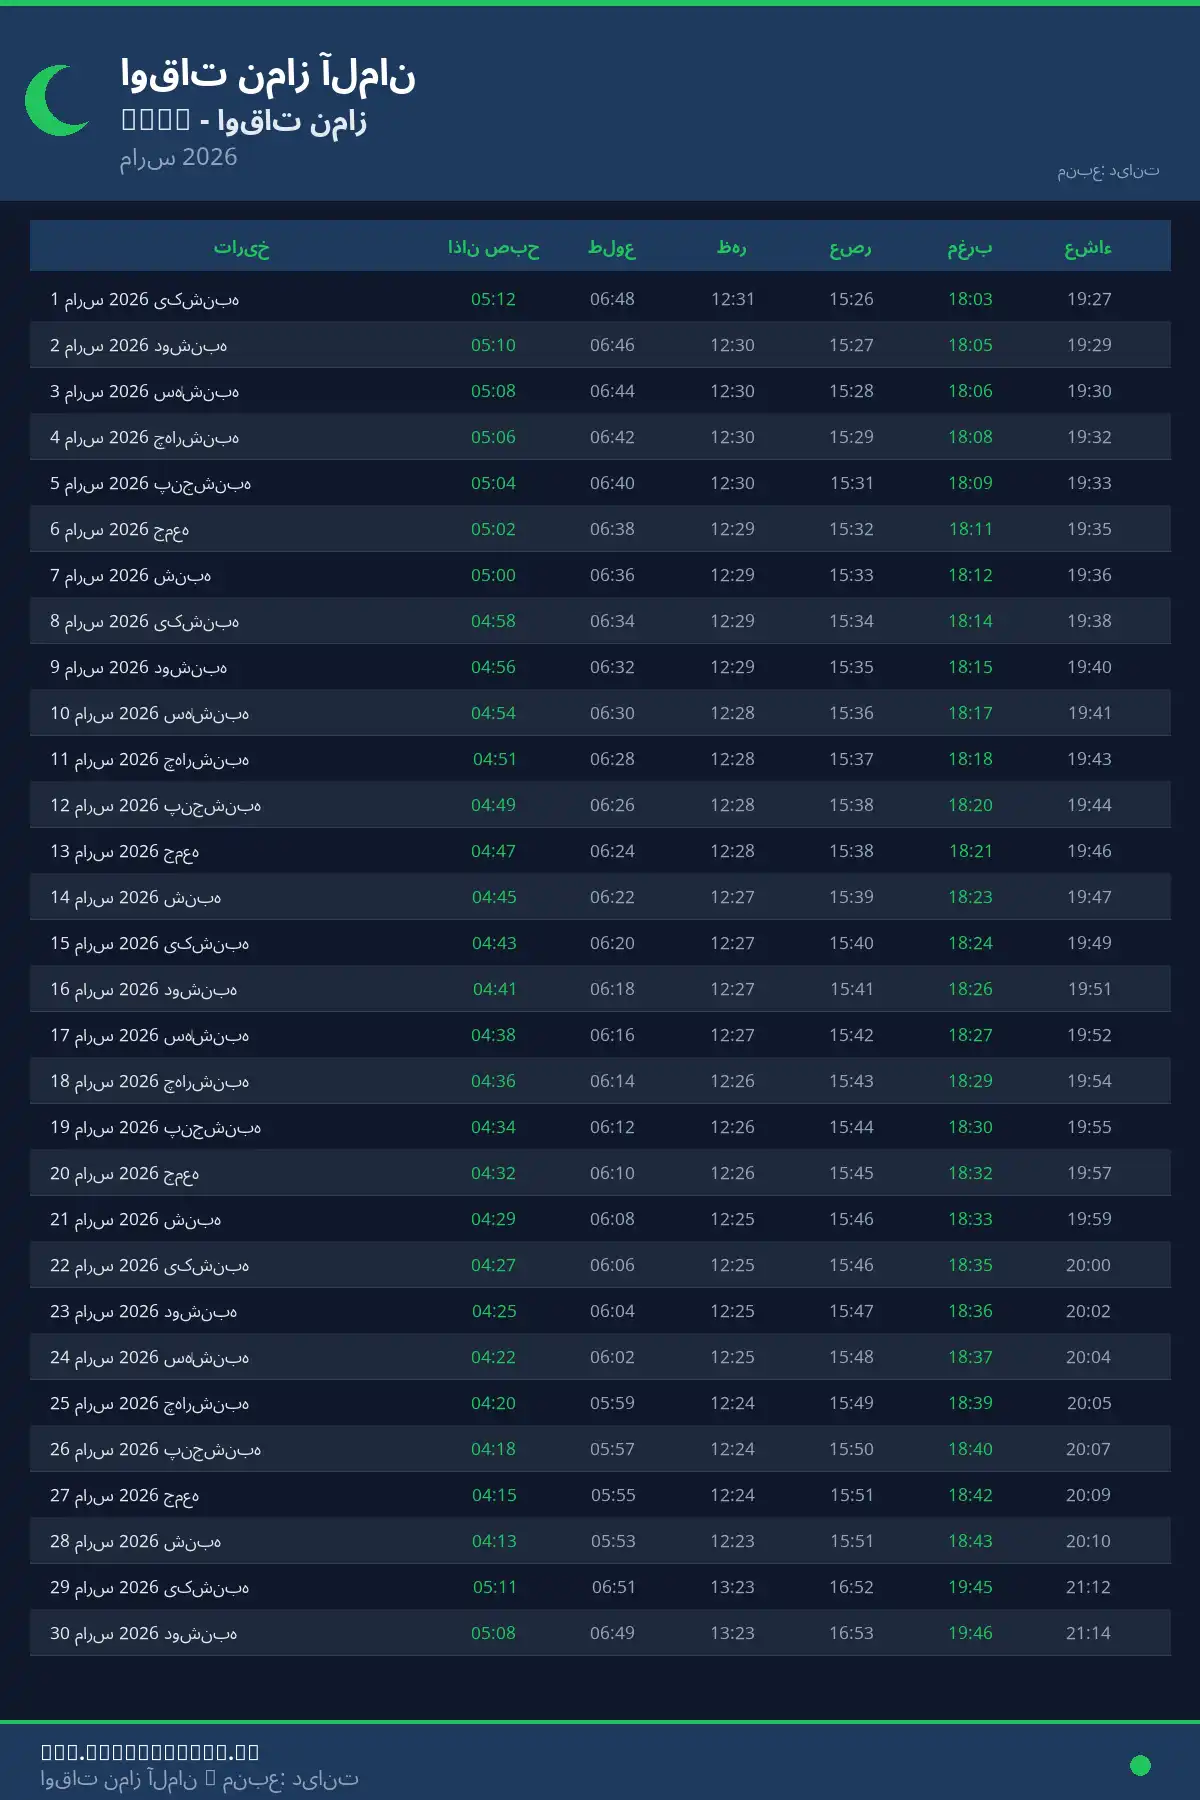Click the sunrise (طلوع) column header
The height and width of the screenshot is (1800, 1200).
612,248
